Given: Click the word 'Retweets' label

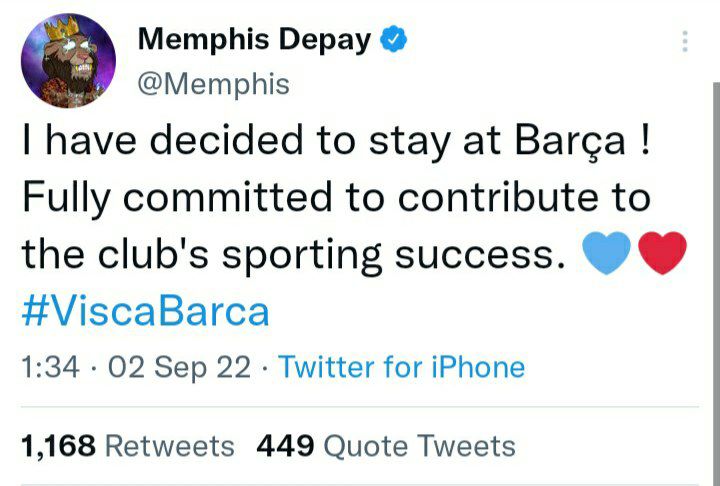Looking at the screenshot, I should 169,445.
